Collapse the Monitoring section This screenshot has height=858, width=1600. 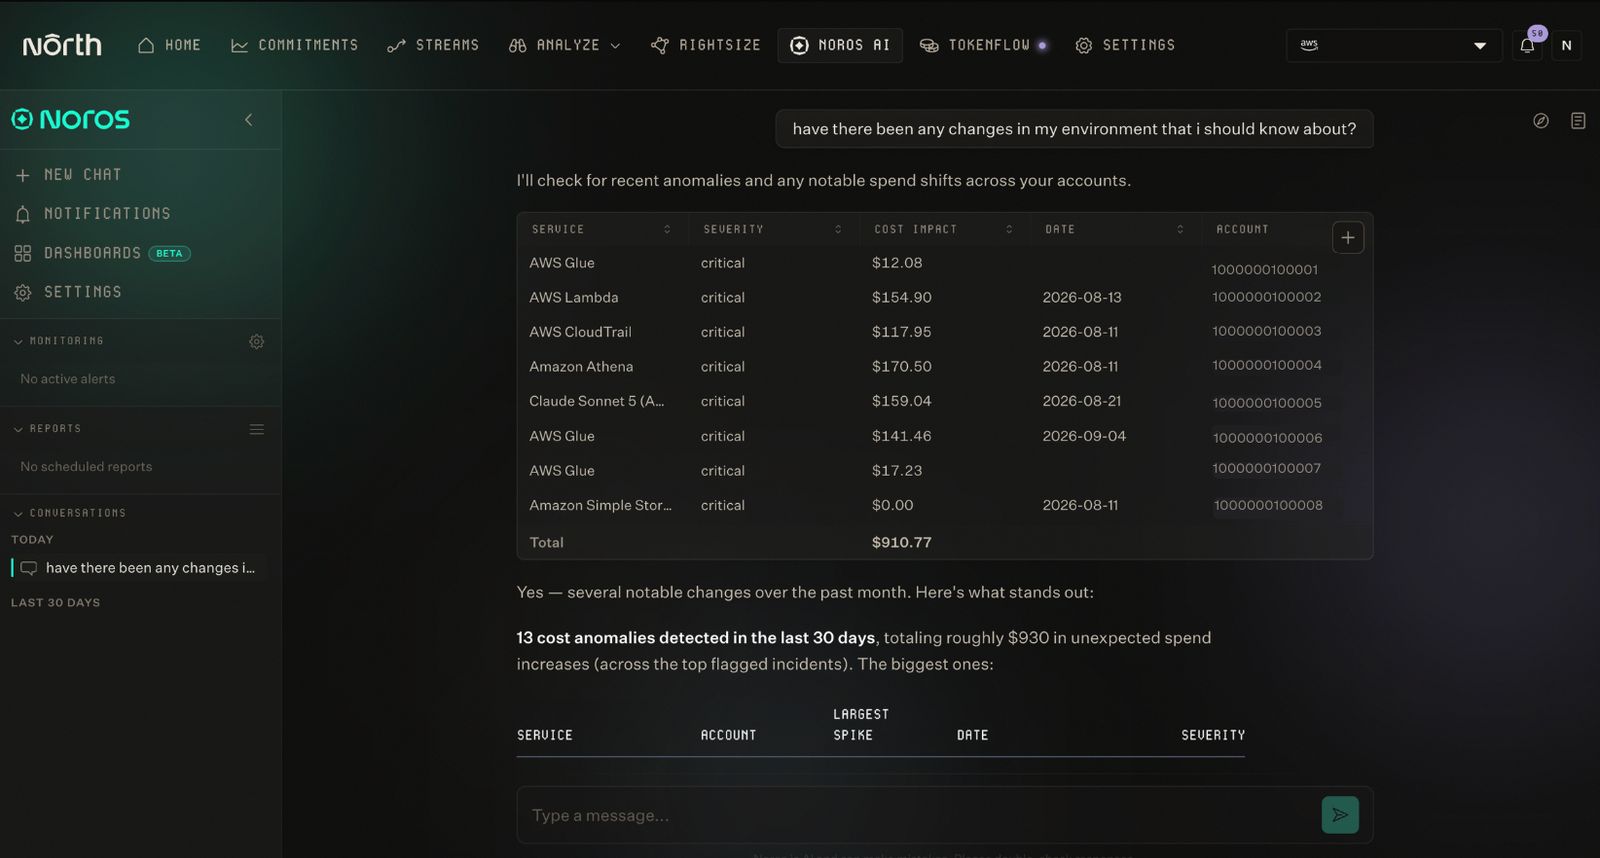[x=59, y=341]
